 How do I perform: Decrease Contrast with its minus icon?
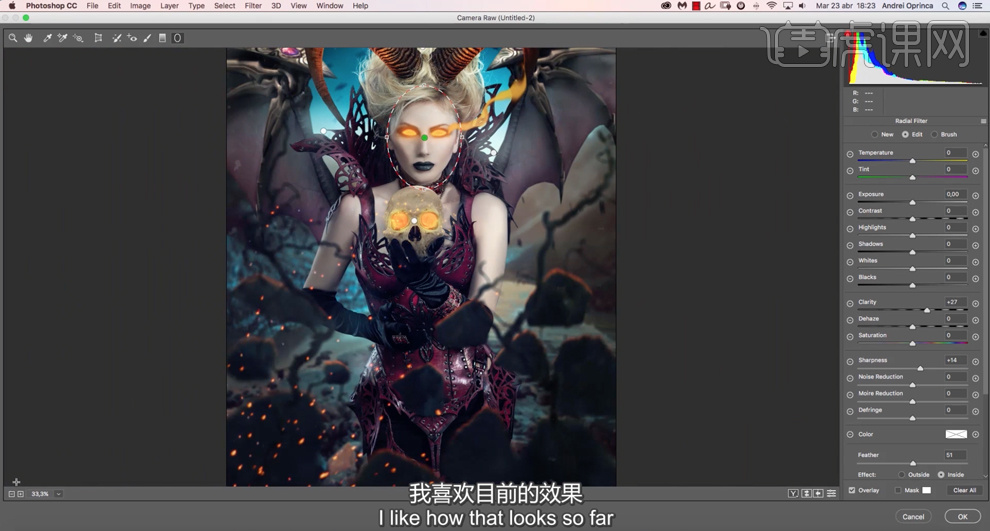tap(850, 212)
